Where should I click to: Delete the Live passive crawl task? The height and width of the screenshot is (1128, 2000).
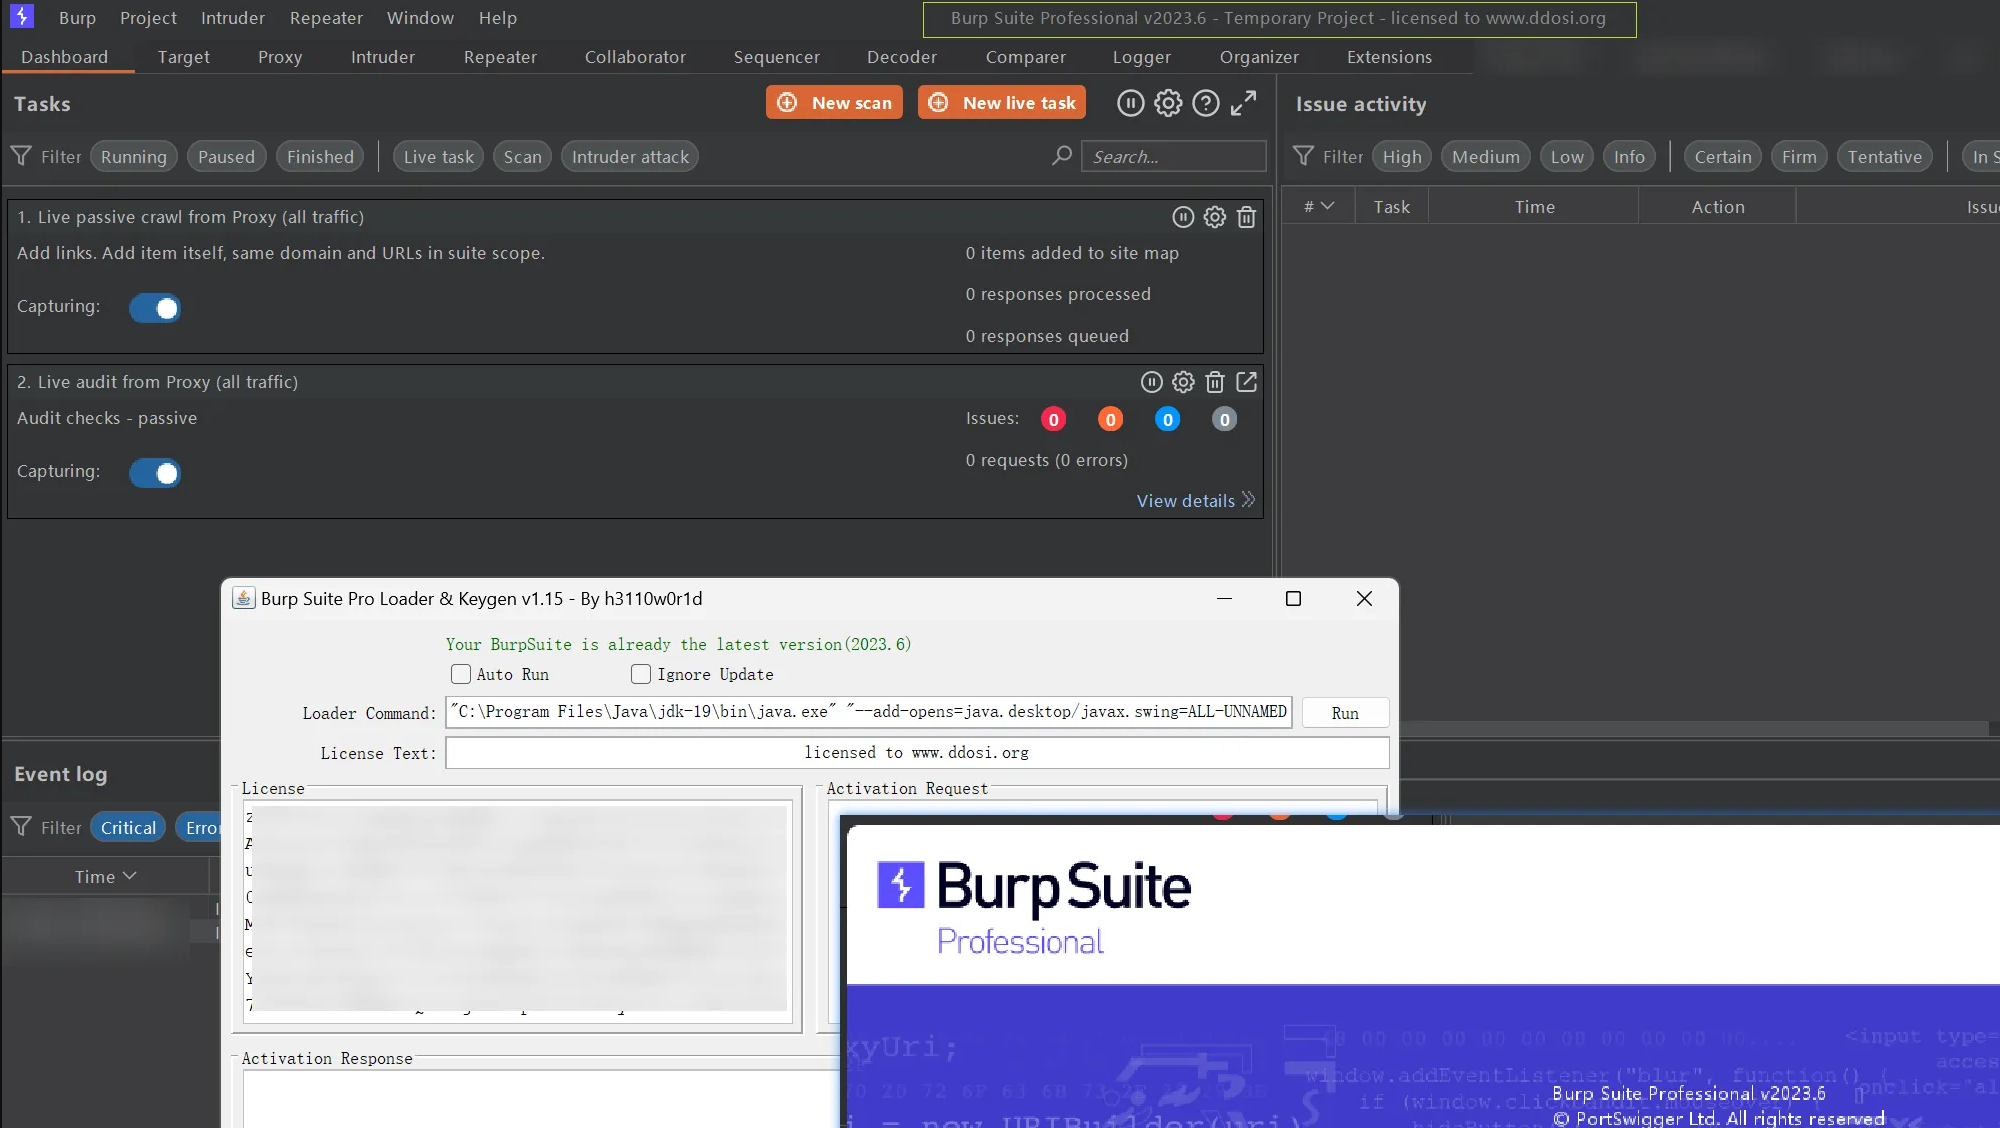pyautogui.click(x=1246, y=217)
